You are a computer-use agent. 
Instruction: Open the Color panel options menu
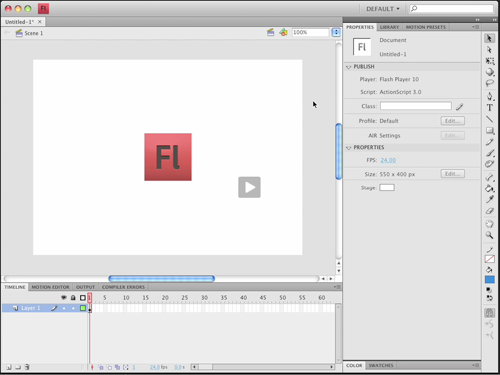click(476, 365)
